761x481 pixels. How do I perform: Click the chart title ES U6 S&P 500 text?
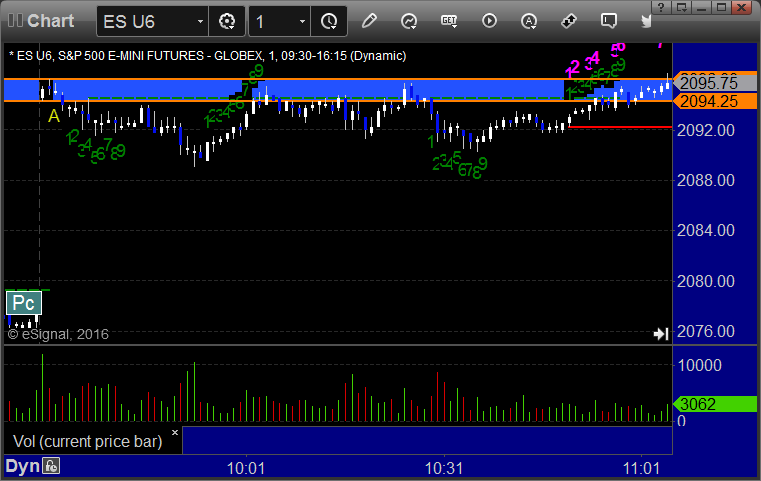(x=208, y=56)
